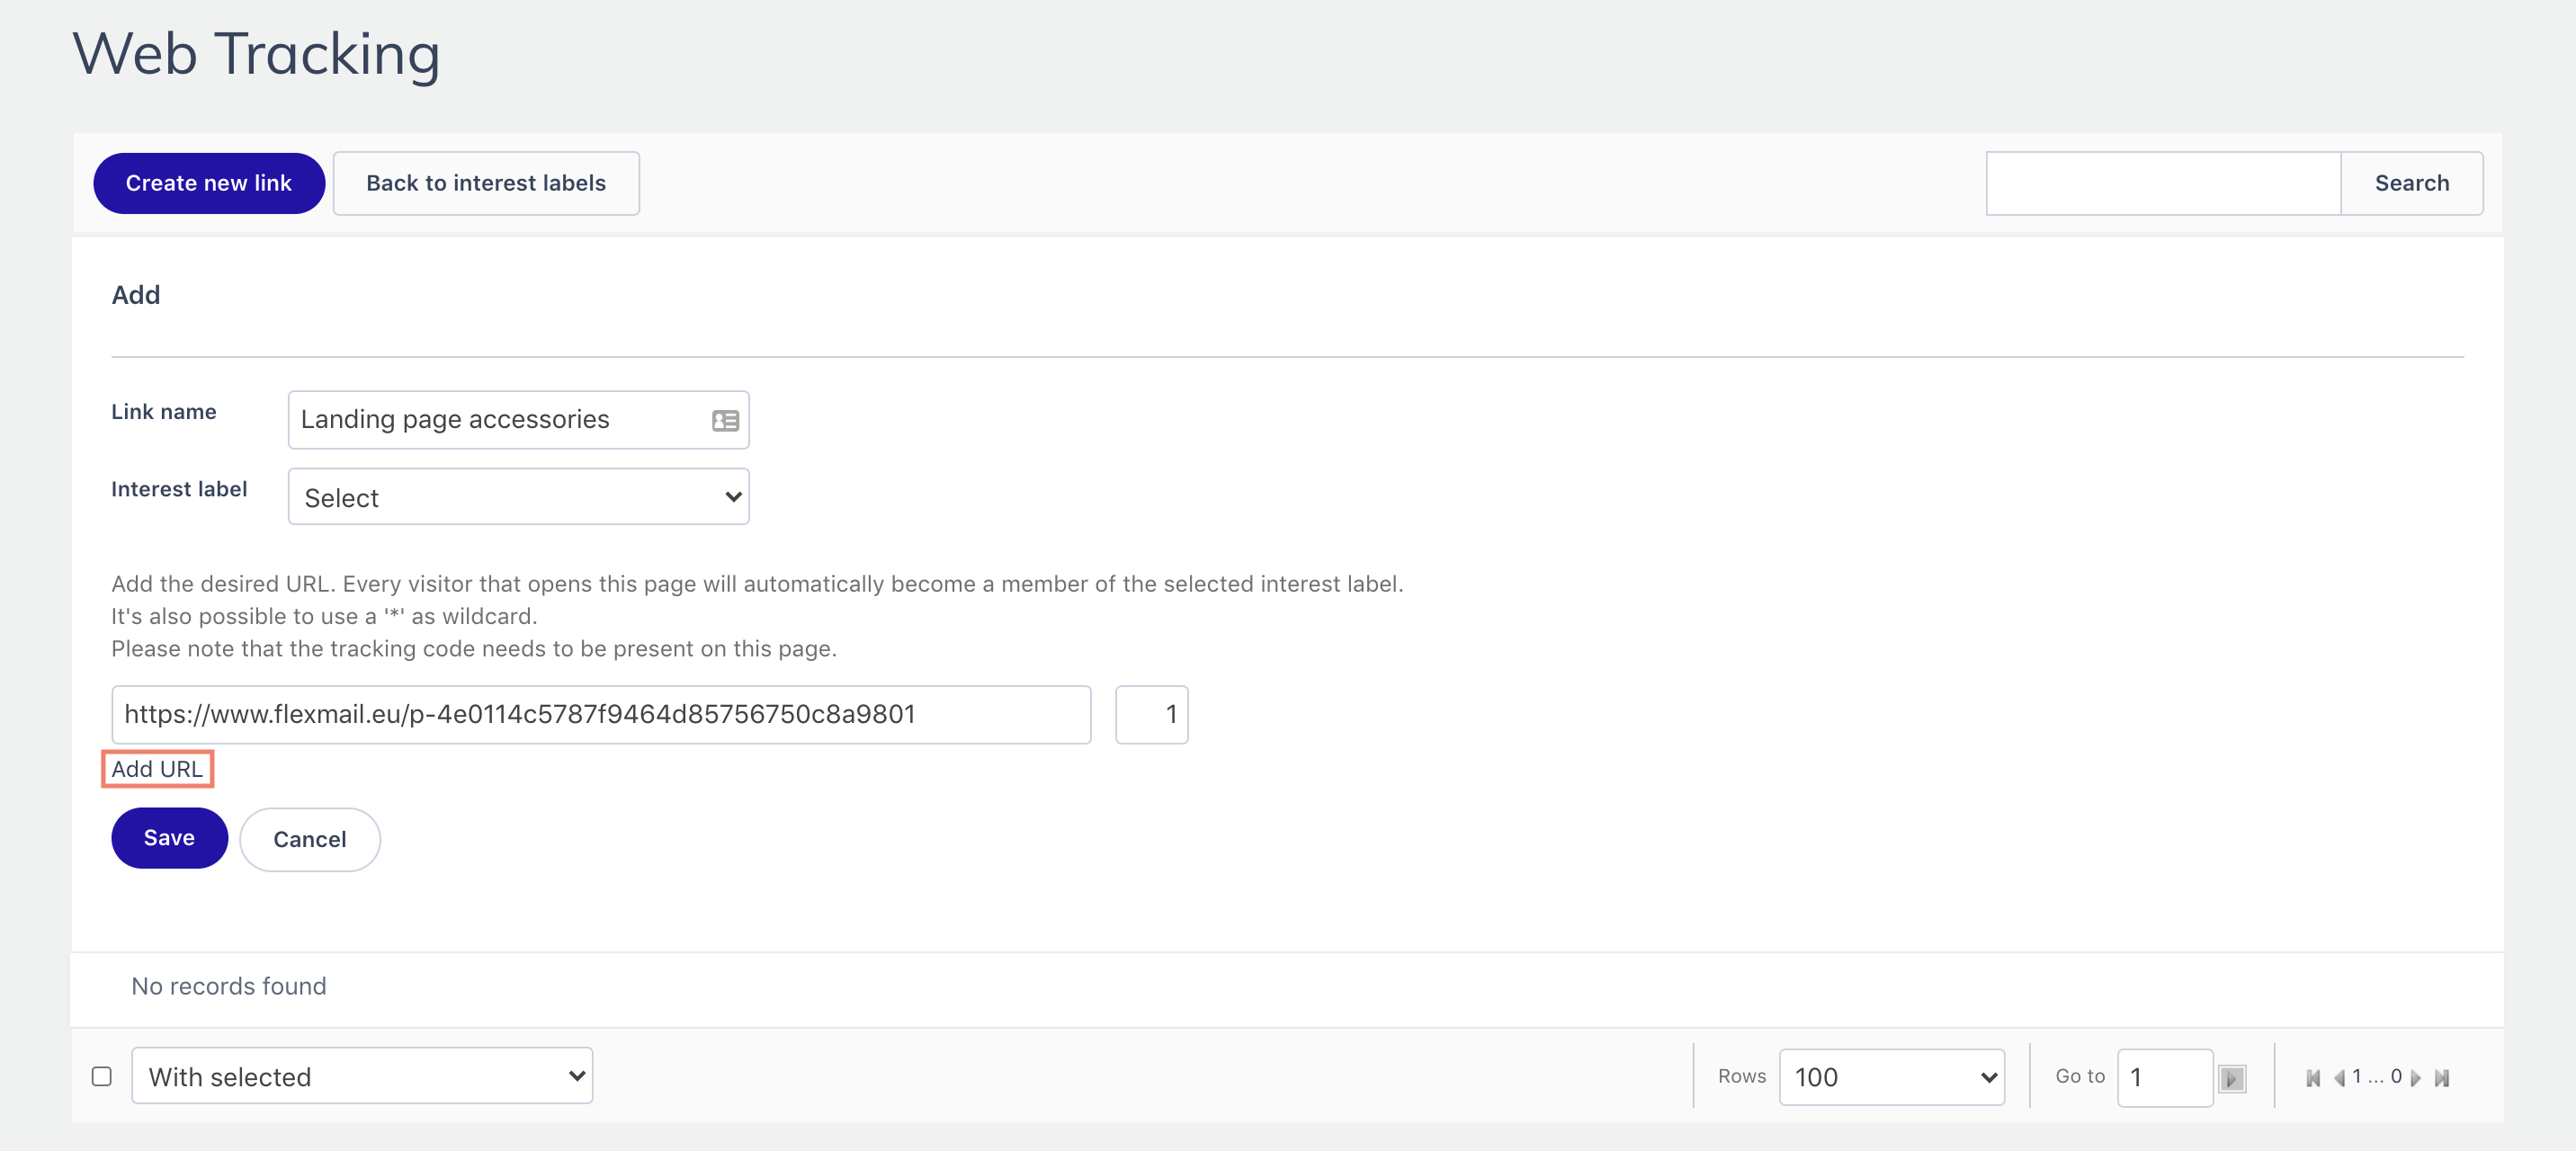Click the Add URL link
2576x1151 pixels.
157,769
